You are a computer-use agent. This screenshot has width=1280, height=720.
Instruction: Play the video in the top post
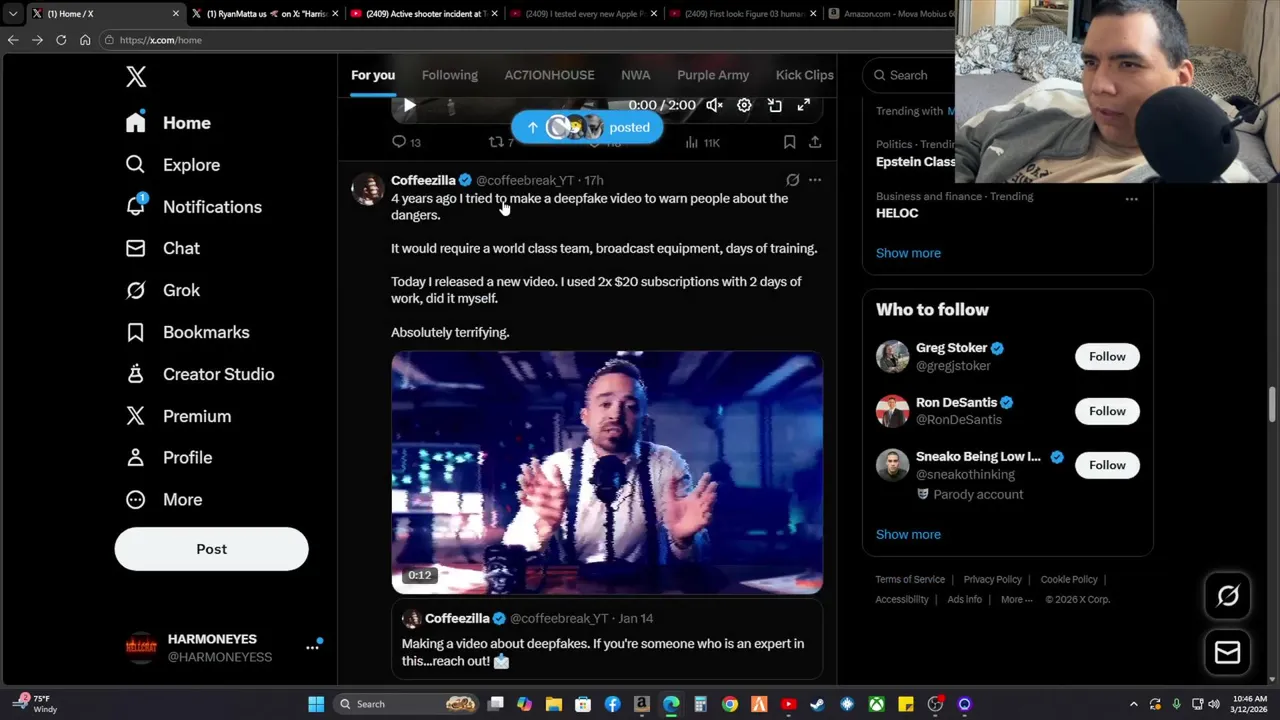[409, 105]
